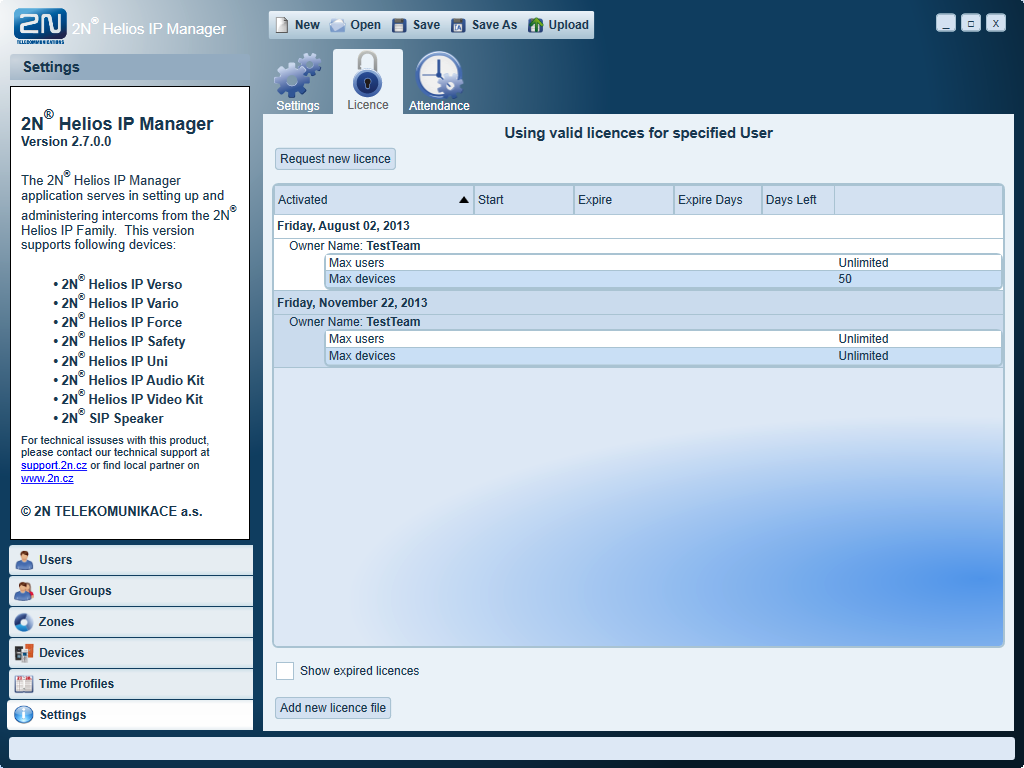The height and width of the screenshot is (768, 1024).
Task: Minimize the Helios IP Manager window
Action: pos(946,23)
